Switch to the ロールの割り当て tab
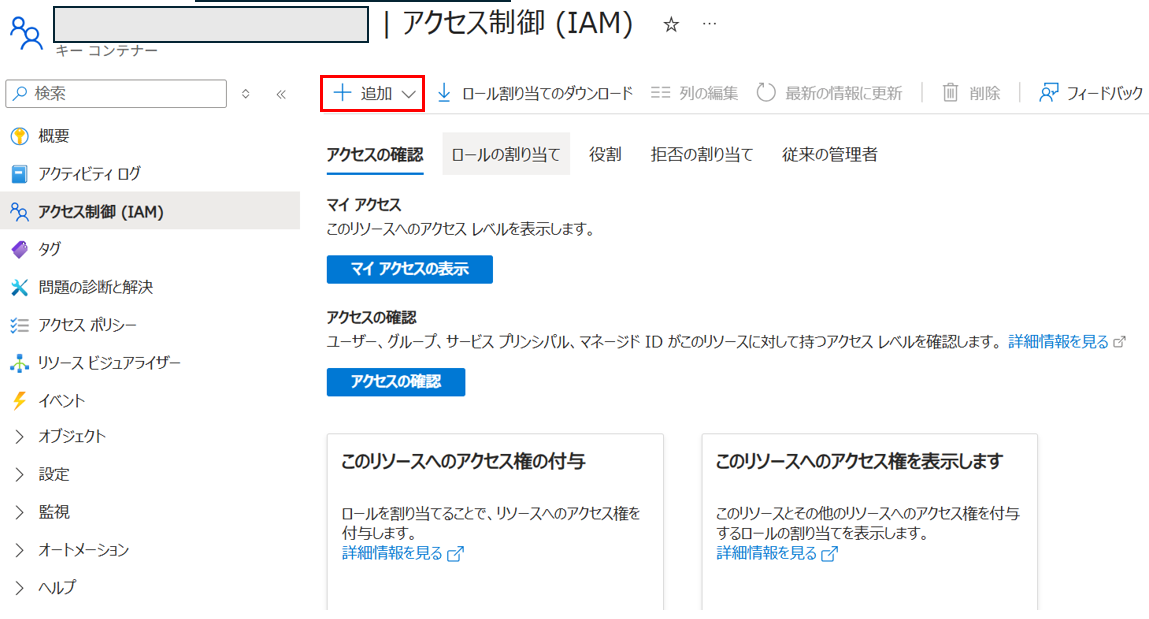Image resolution: width=1149 pixels, height=619 pixels. tap(506, 155)
